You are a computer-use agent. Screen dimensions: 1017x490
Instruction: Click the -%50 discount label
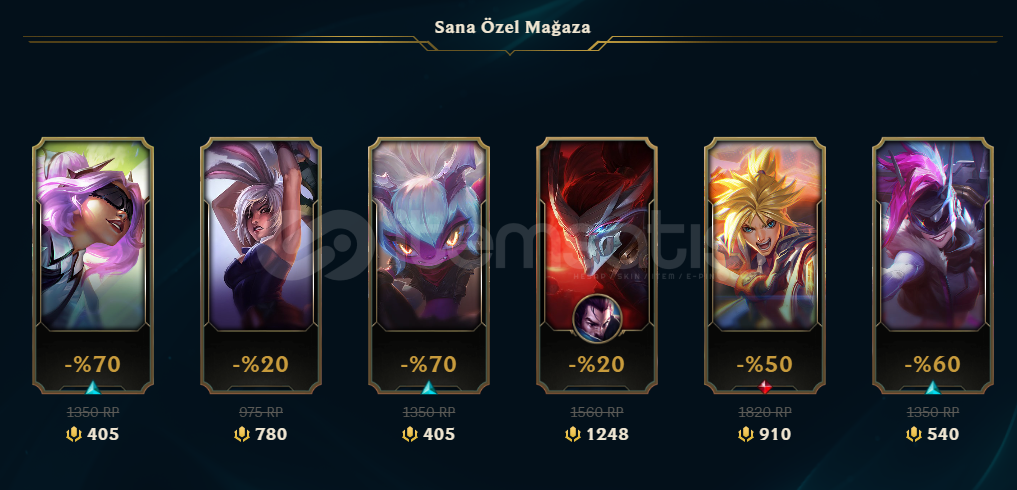[x=765, y=364]
